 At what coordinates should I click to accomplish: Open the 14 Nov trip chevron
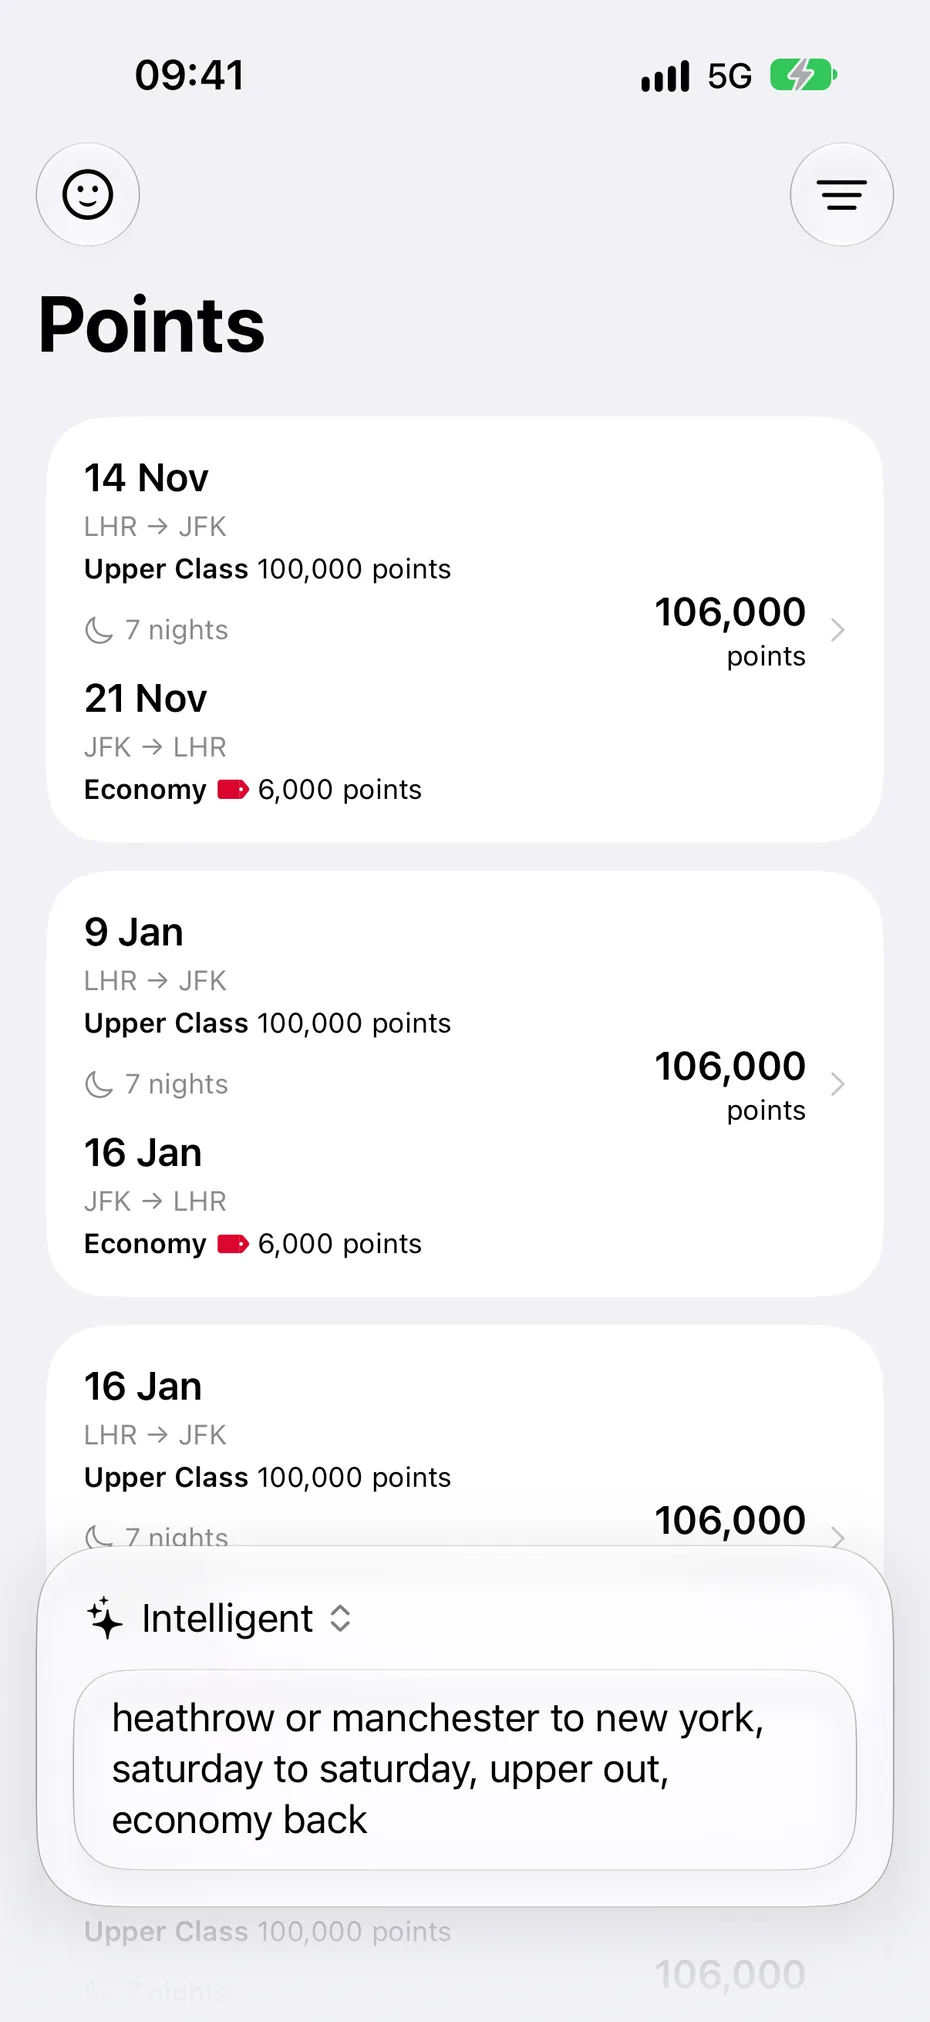coord(838,630)
